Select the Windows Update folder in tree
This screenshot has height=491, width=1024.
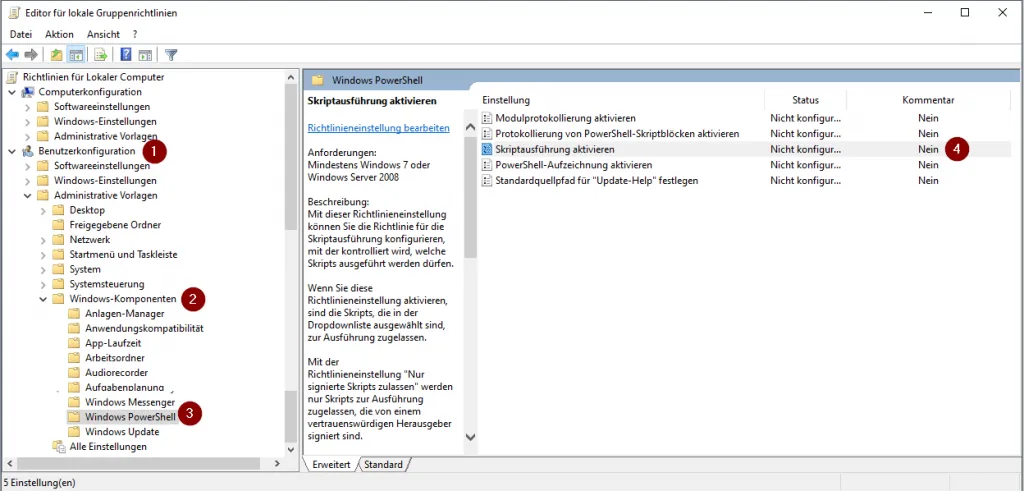click(122, 432)
